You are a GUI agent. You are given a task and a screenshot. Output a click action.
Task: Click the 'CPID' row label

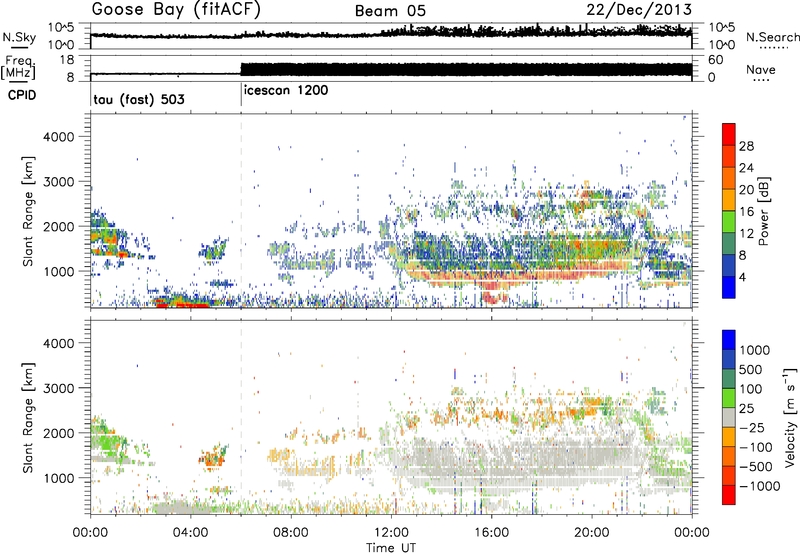pyautogui.click(x=22, y=95)
